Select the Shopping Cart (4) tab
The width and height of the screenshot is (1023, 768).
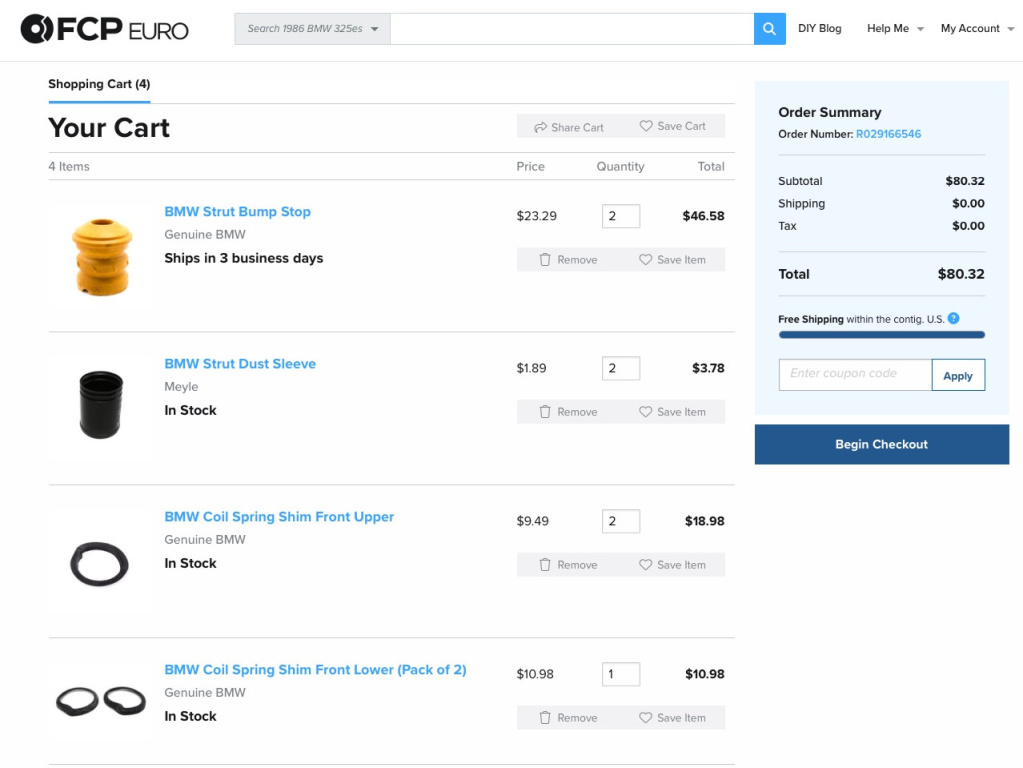(x=99, y=84)
